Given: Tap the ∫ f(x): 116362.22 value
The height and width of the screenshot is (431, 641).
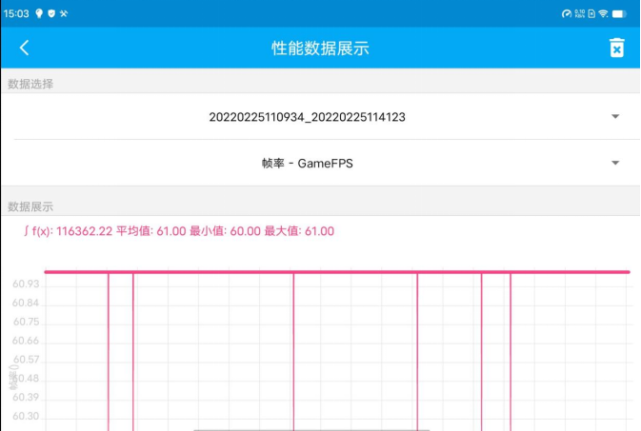Looking at the screenshot, I should coord(68,231).
